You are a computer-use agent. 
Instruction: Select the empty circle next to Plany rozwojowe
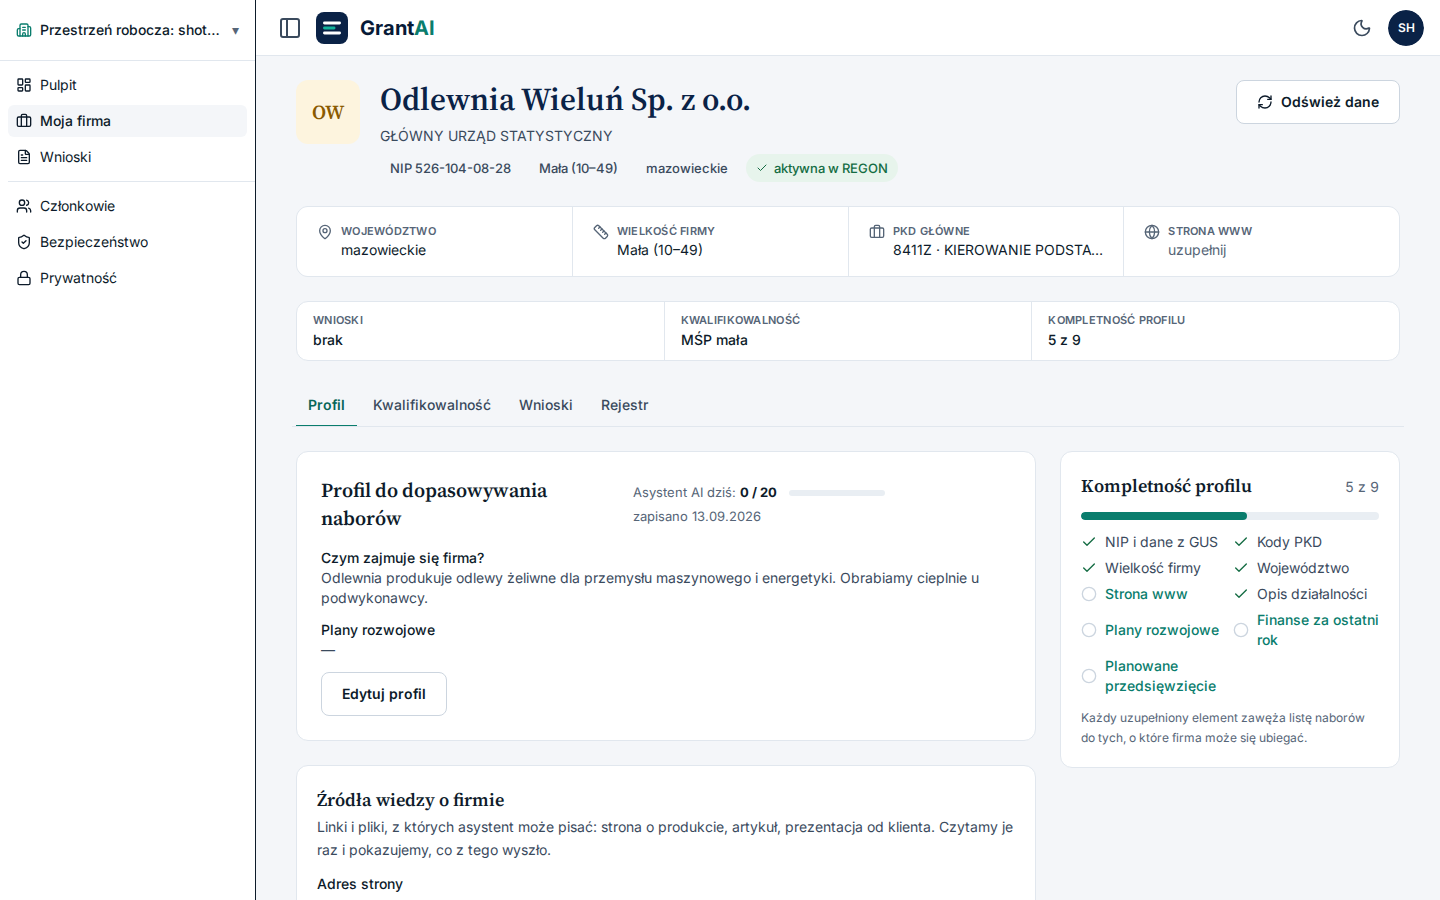click(x=1089, y=630)
